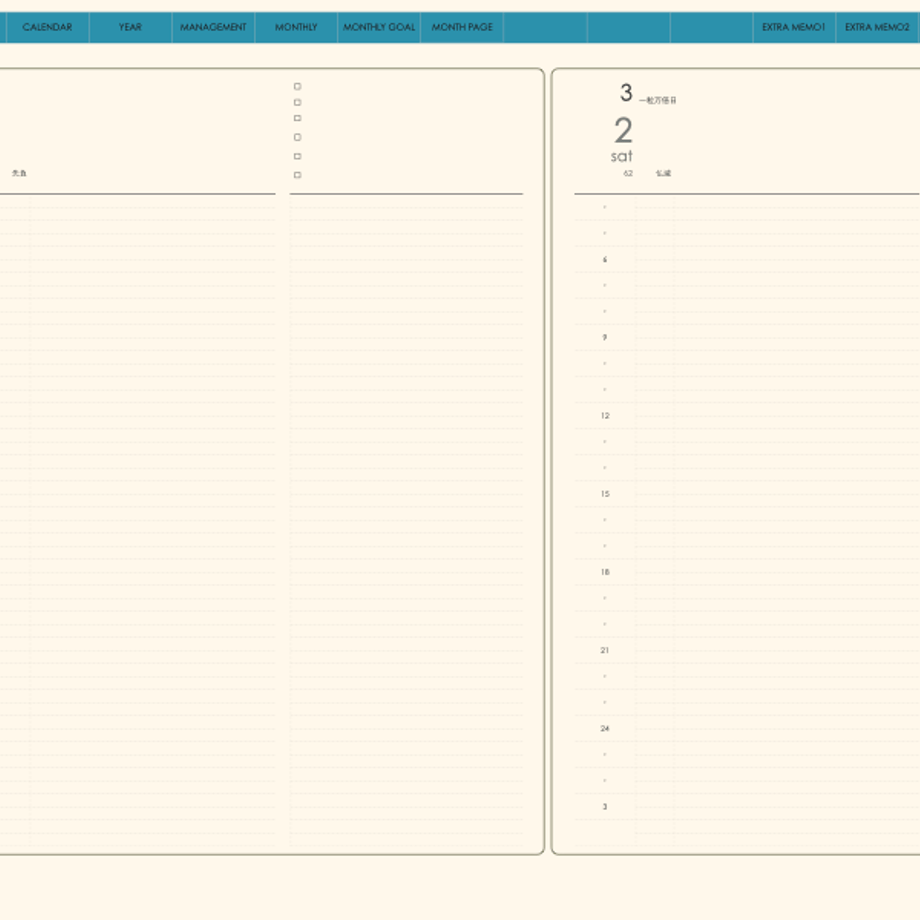Click the 6 hour mark on the timeline
Viewport: 920px width, 920px height.
click(605, 259)
